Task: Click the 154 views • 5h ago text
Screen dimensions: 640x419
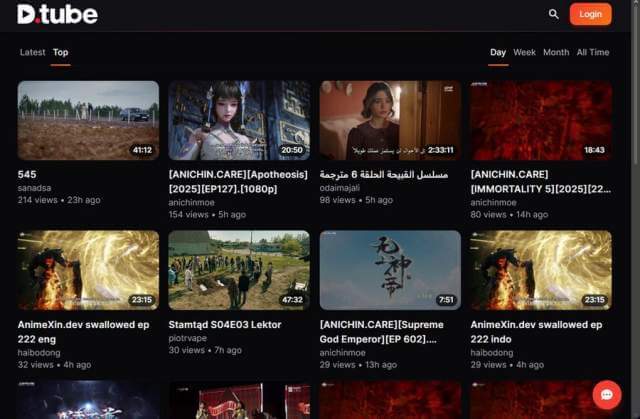Action: click(x=207, y=214)
